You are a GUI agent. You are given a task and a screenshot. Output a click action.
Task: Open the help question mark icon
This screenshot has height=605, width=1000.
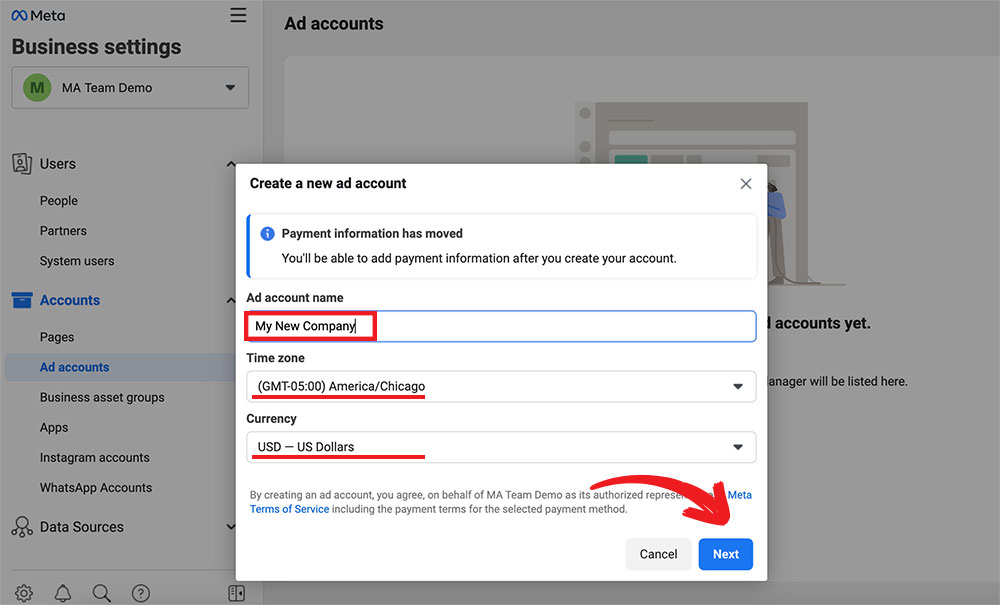pyautogui.click(x=141, y=593)
